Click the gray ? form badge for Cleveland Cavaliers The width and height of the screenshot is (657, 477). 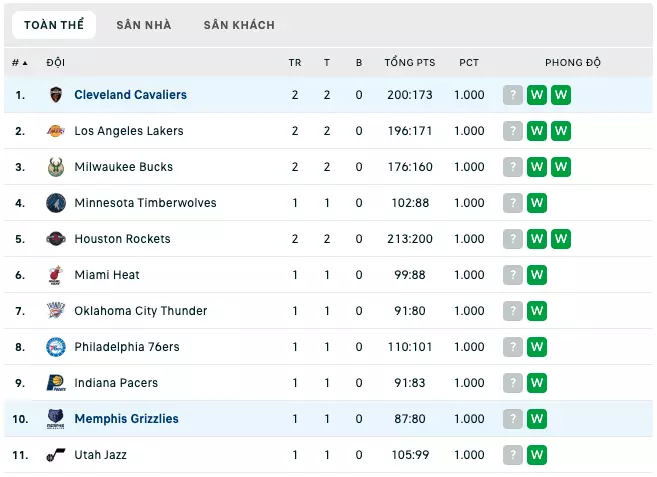pyautogui.click(x=512, y=95)
